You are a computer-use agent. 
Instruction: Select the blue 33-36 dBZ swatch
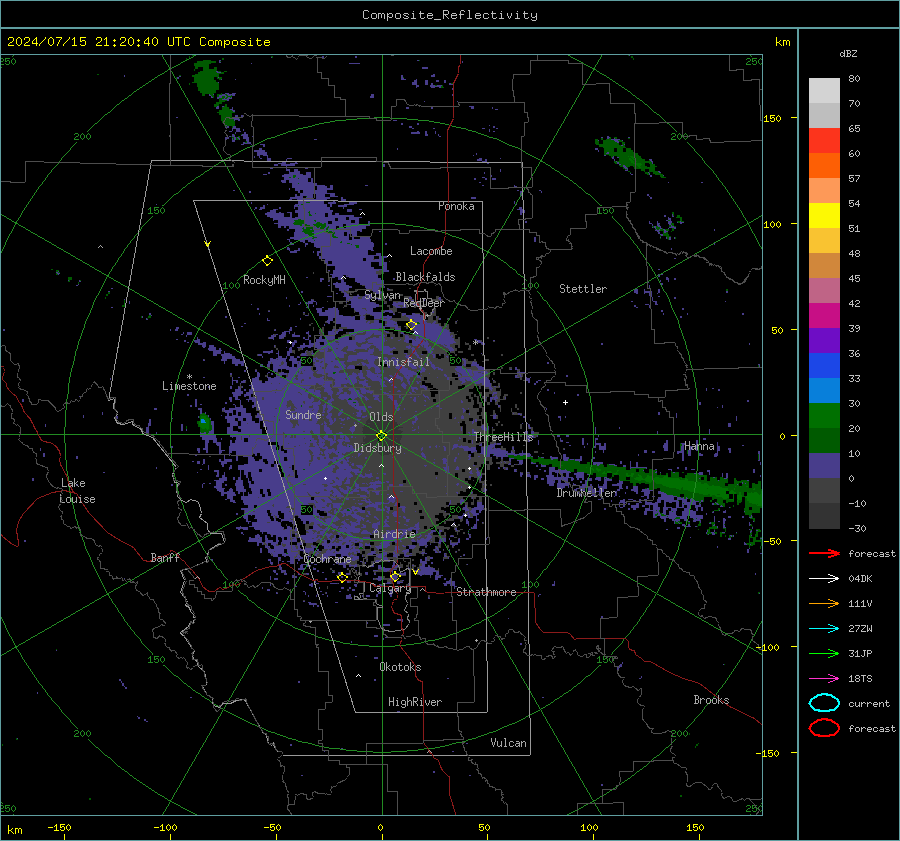(x=824, y=366)
